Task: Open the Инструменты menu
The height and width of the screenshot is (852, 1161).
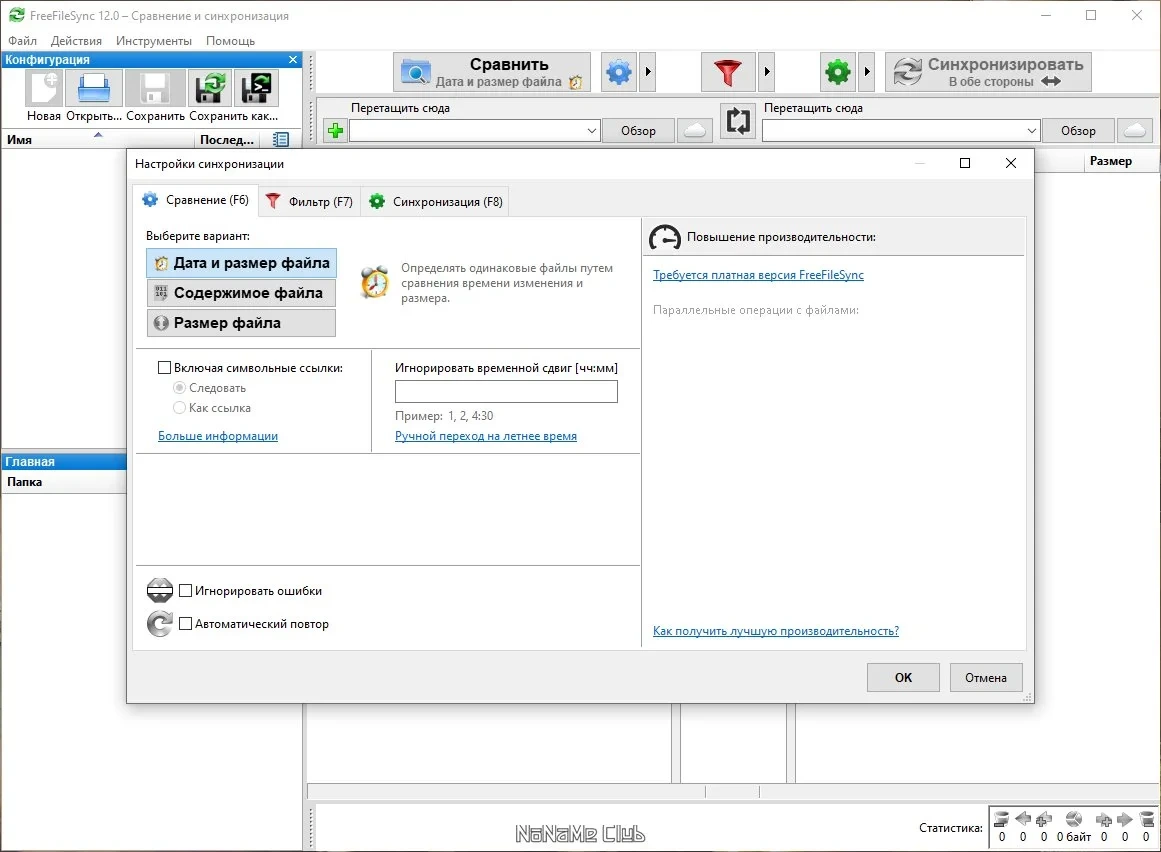Action: [153, 41]
